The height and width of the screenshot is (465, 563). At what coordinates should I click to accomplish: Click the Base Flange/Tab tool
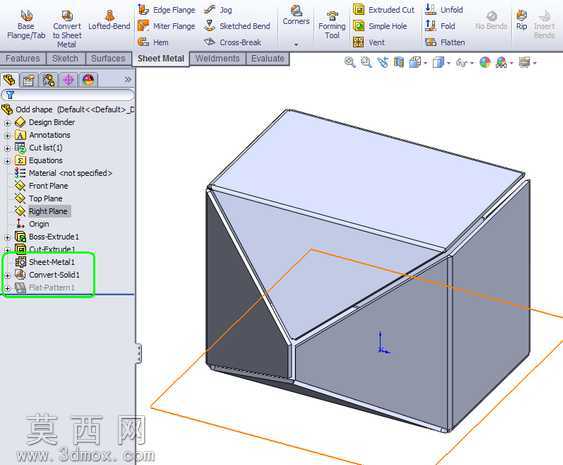[x=26, y=24]
